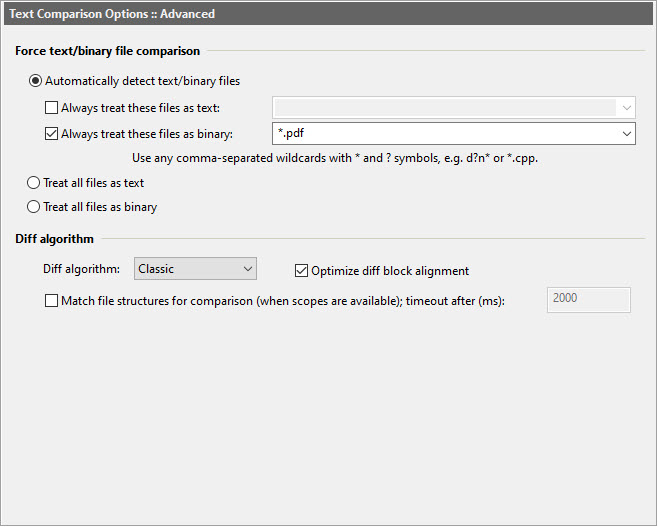
Task: Click the "timeout after (ms)" label text
Action: [463, 300]
